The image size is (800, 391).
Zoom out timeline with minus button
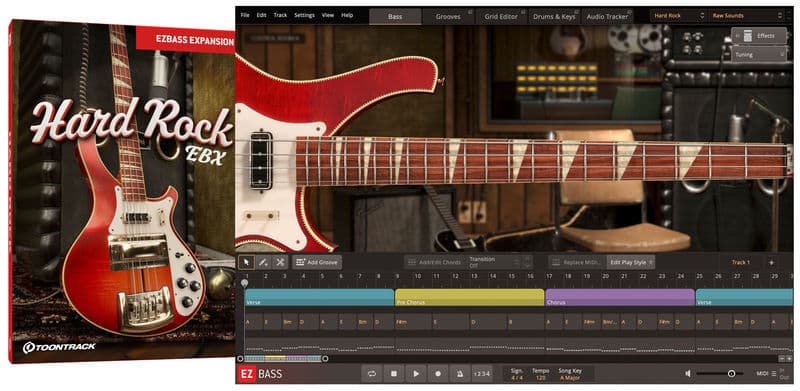[x=781, y=359]
